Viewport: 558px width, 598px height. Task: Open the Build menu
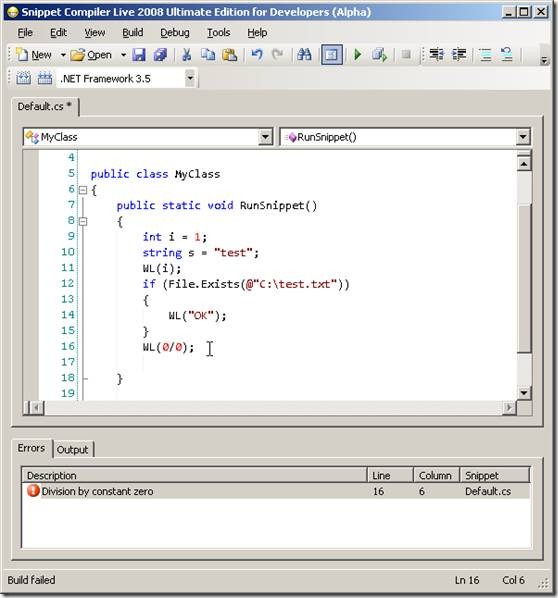click(132, 33)
